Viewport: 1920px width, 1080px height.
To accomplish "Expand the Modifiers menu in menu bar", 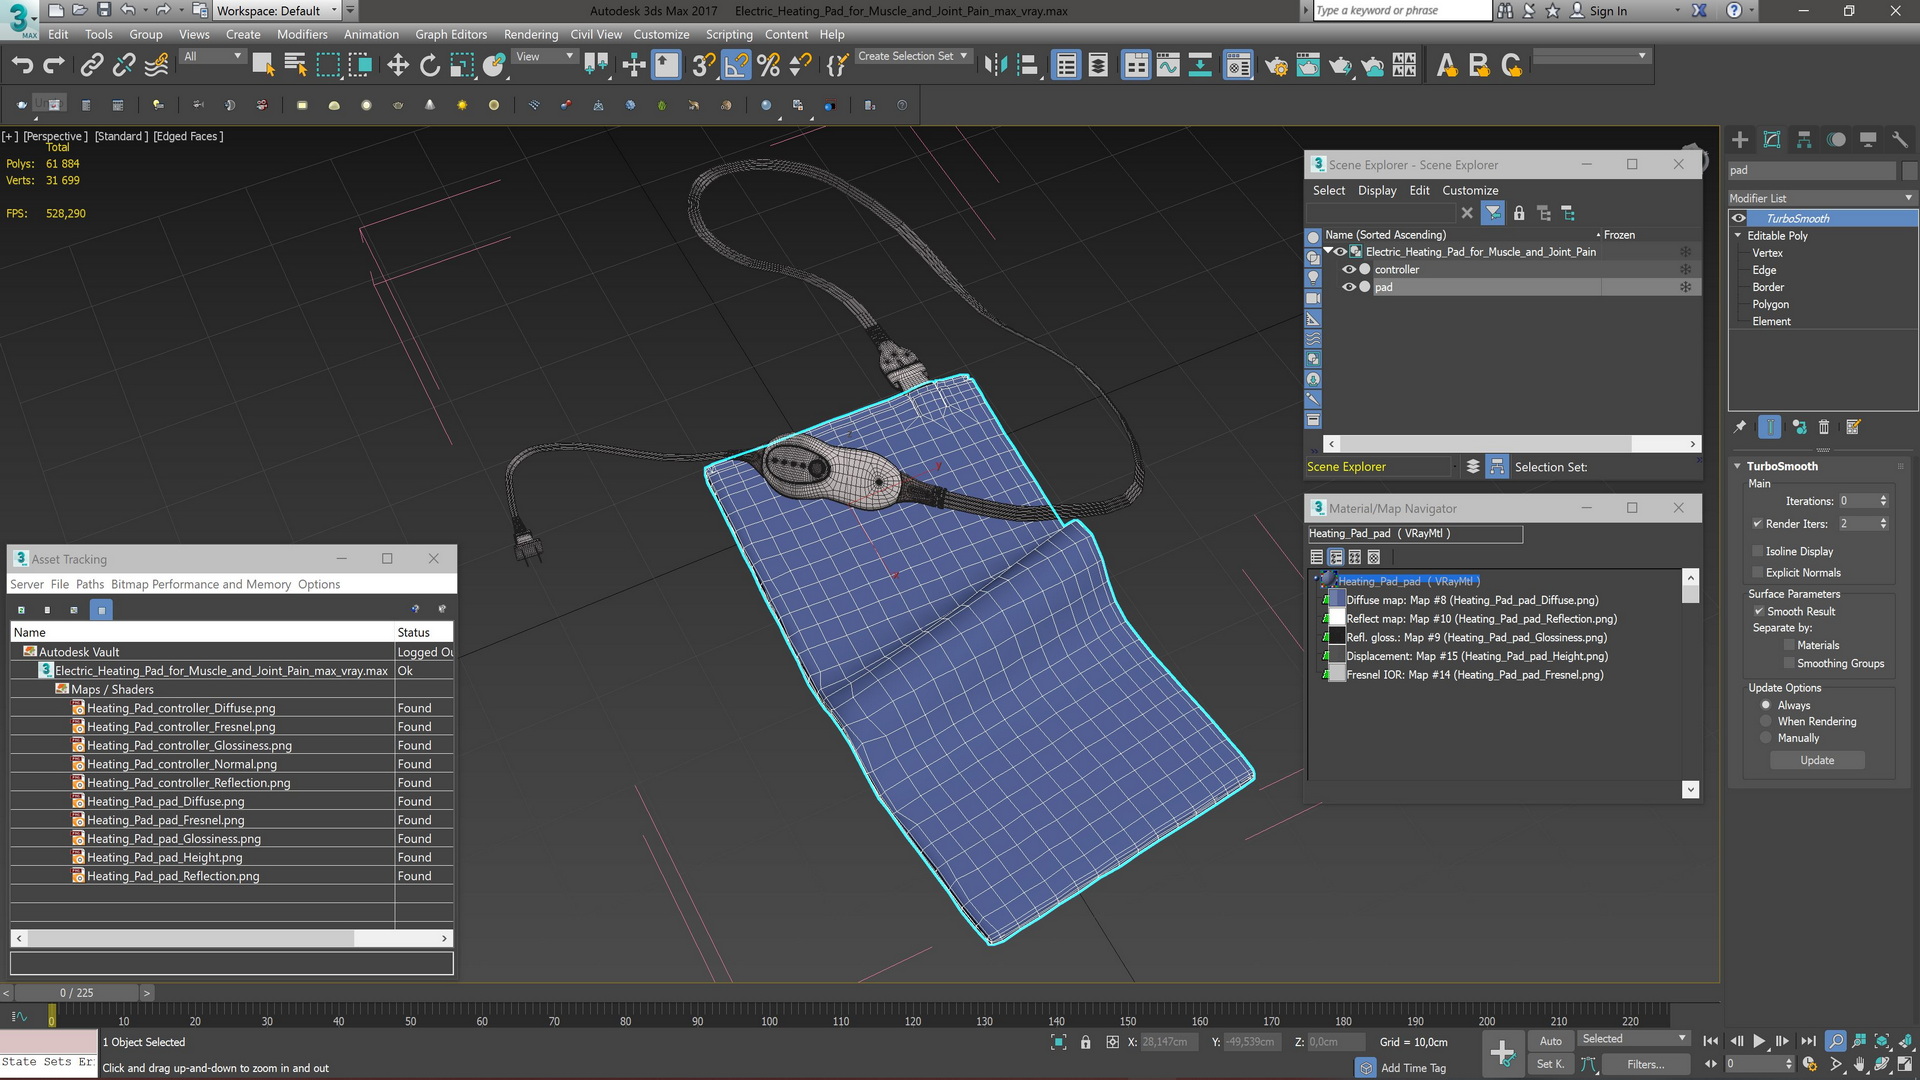I will click(x=302, y=34).
